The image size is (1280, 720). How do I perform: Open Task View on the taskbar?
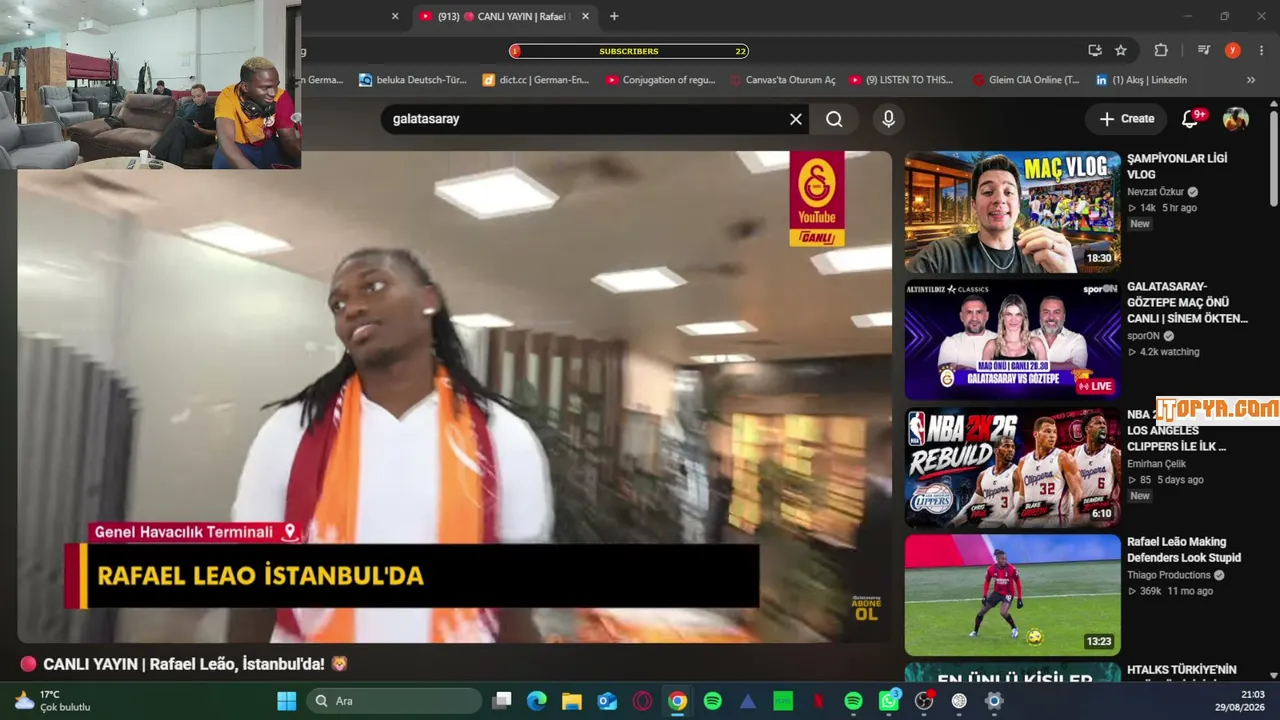tap(502, 701)
